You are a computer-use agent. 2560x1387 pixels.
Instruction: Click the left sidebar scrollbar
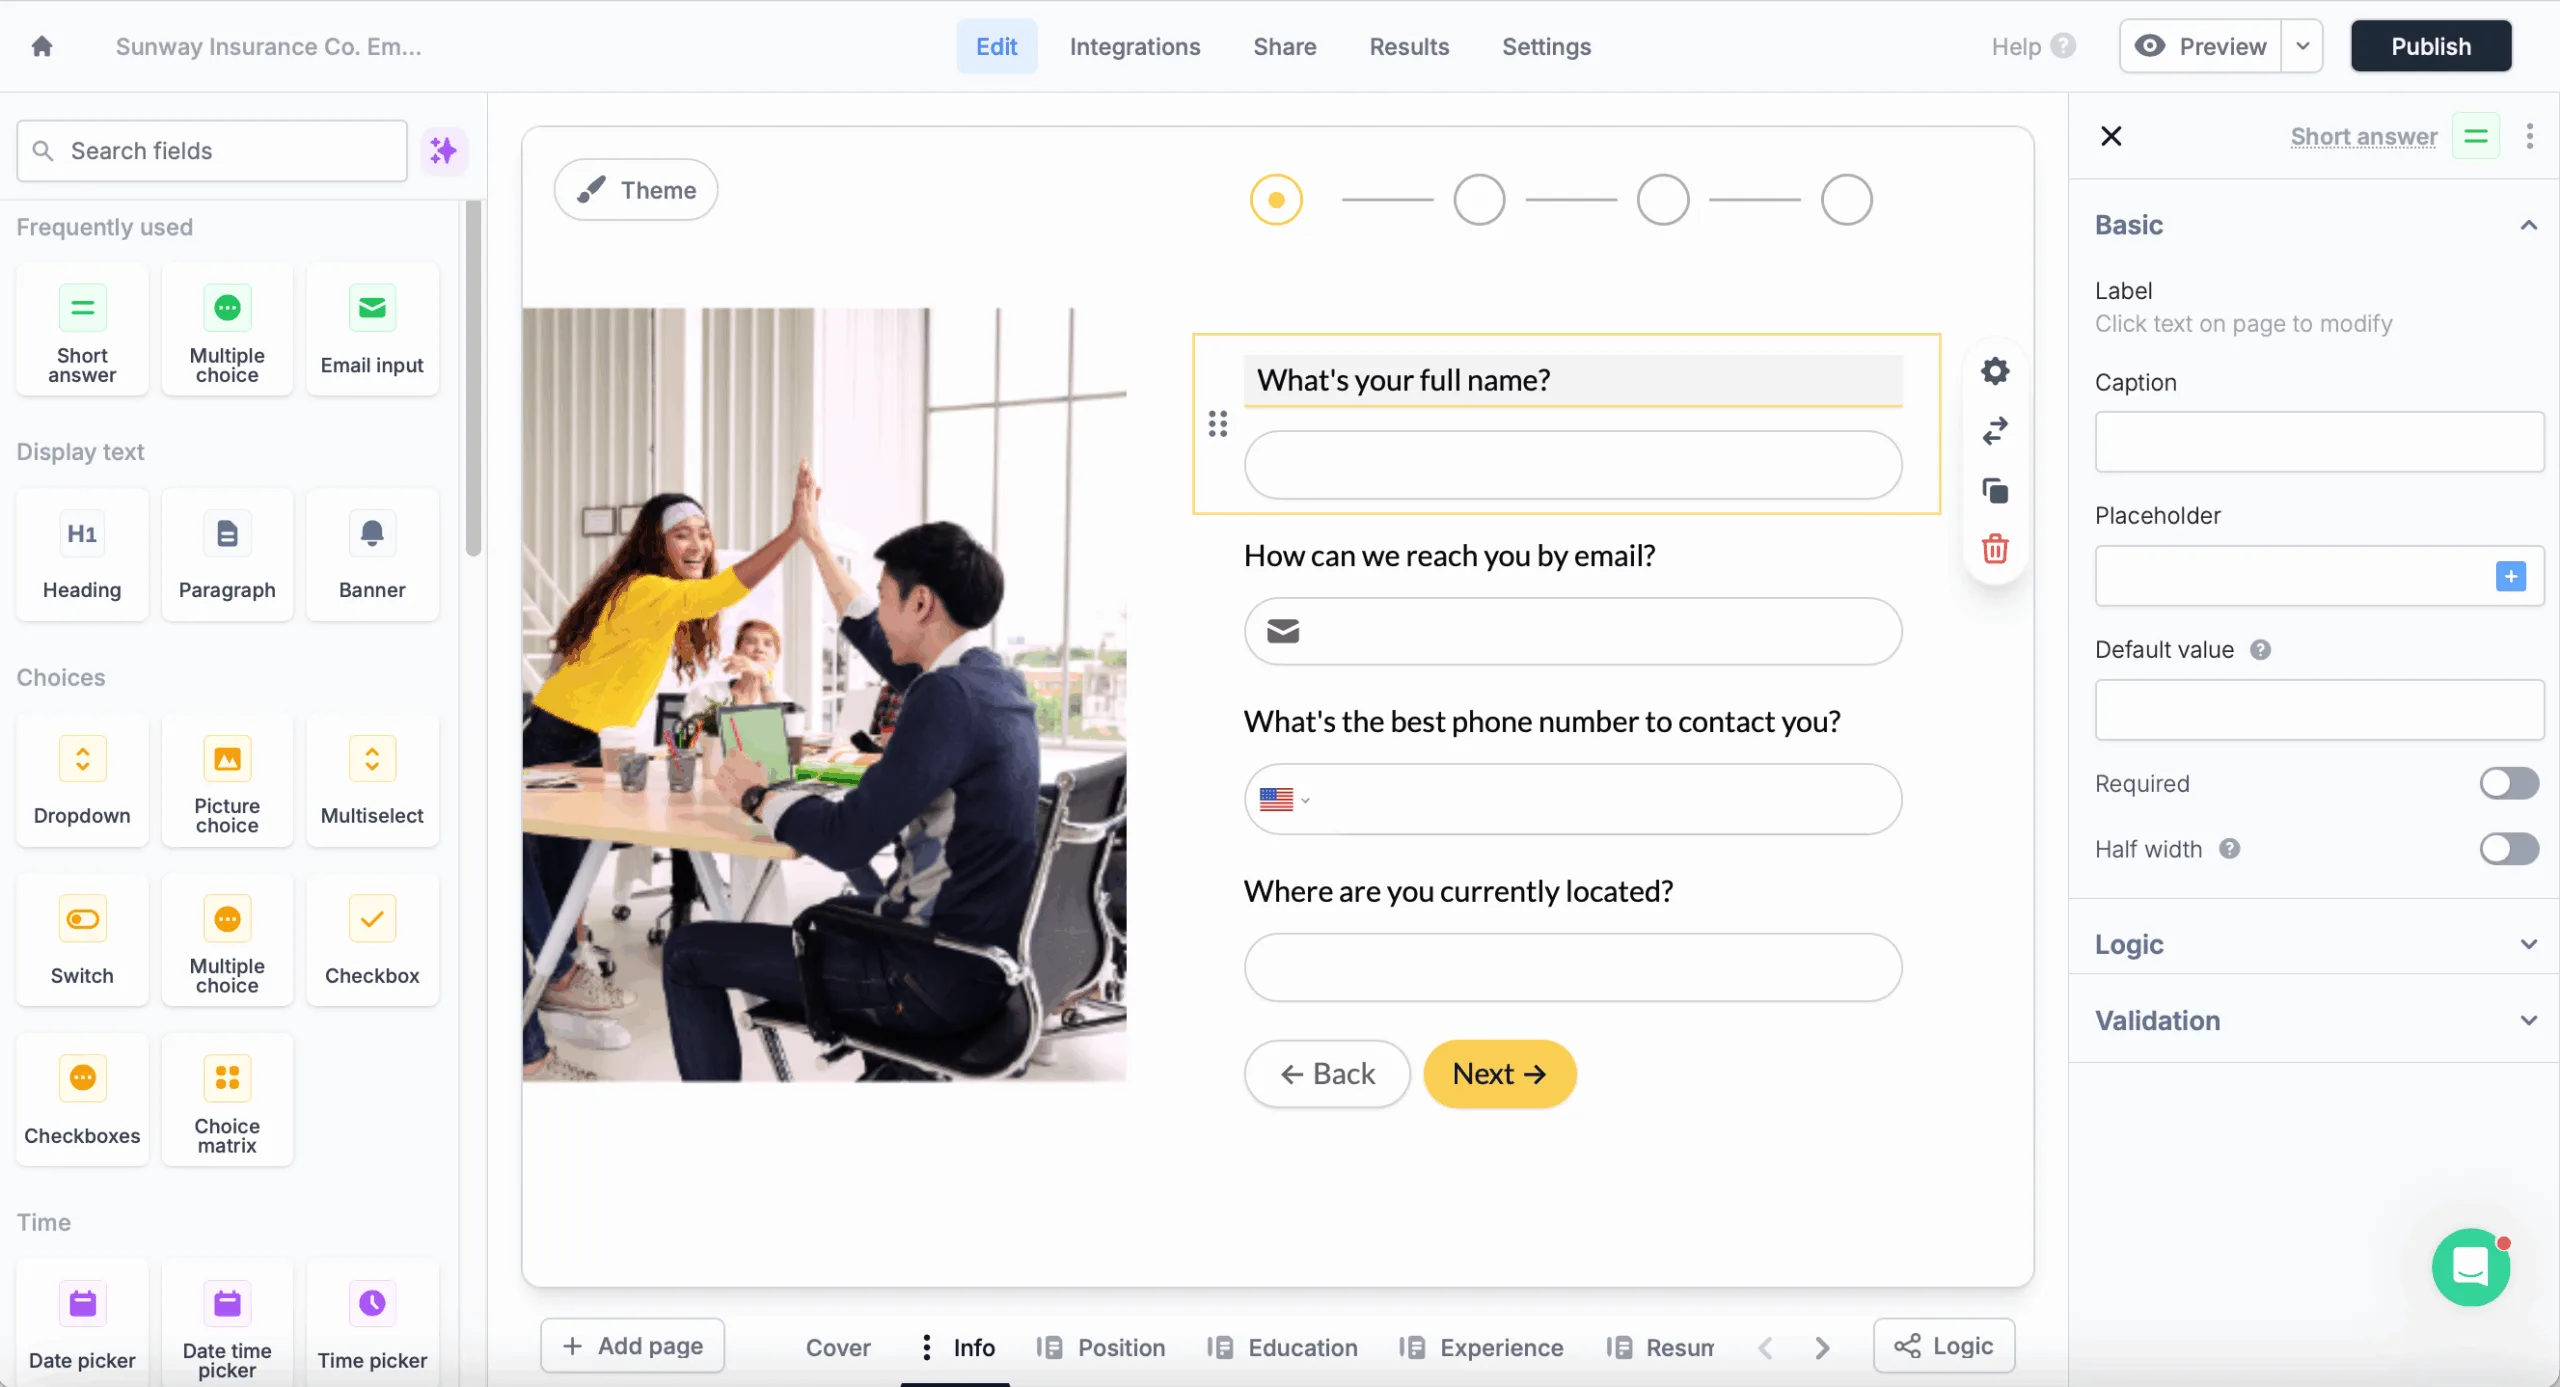click(473, 377)
